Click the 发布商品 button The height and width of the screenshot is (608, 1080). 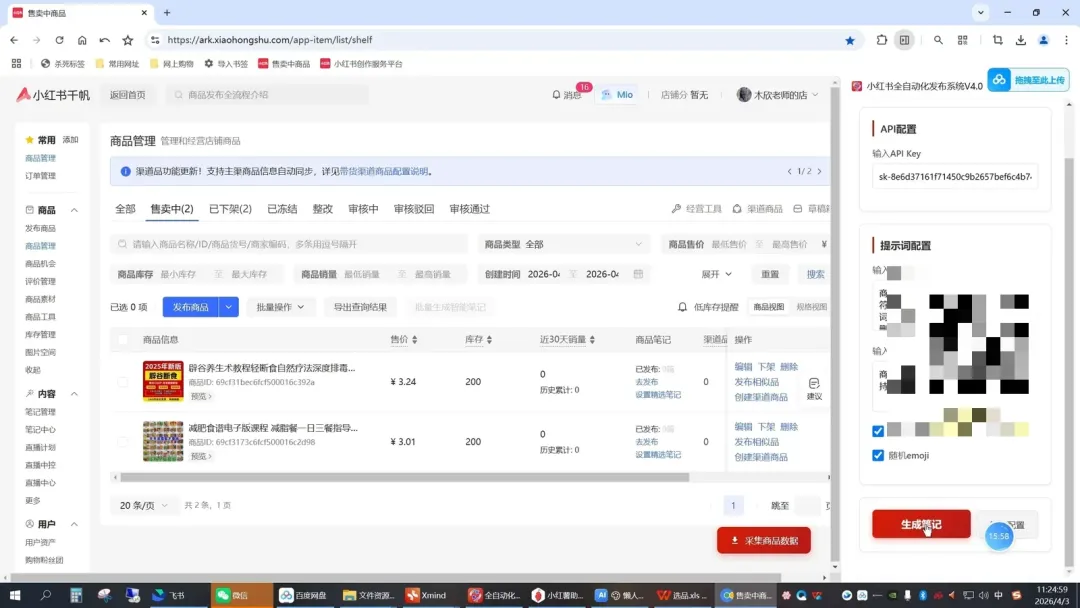click(x=191, y=307)
